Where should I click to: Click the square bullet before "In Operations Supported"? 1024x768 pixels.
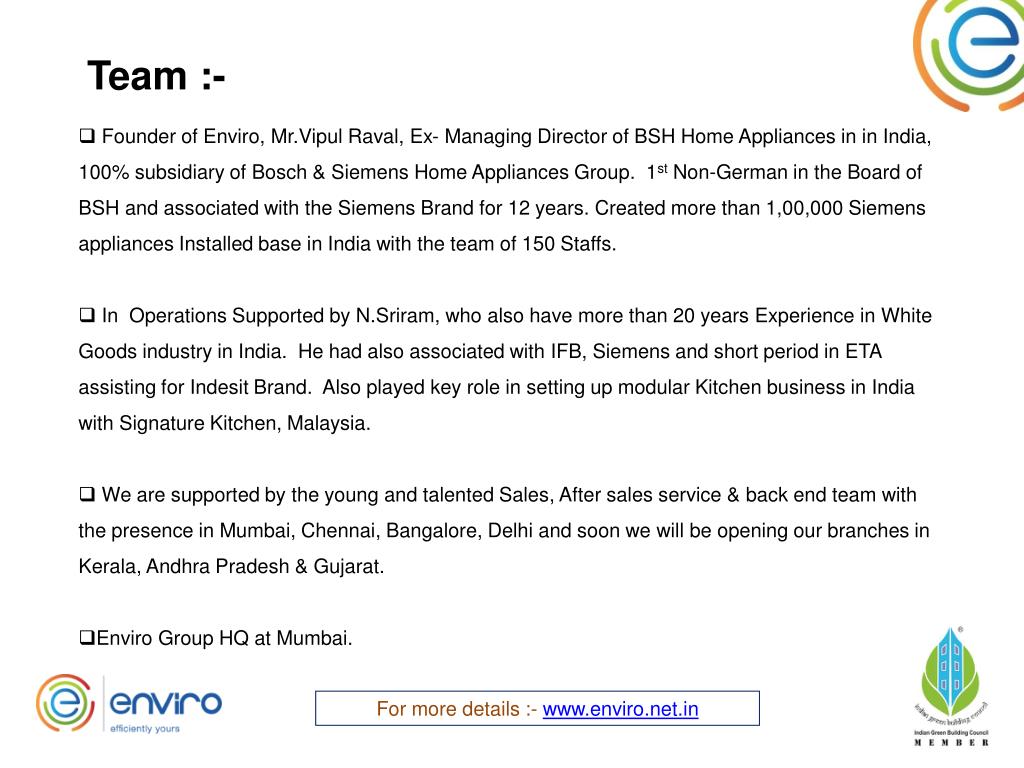[86, 316]
